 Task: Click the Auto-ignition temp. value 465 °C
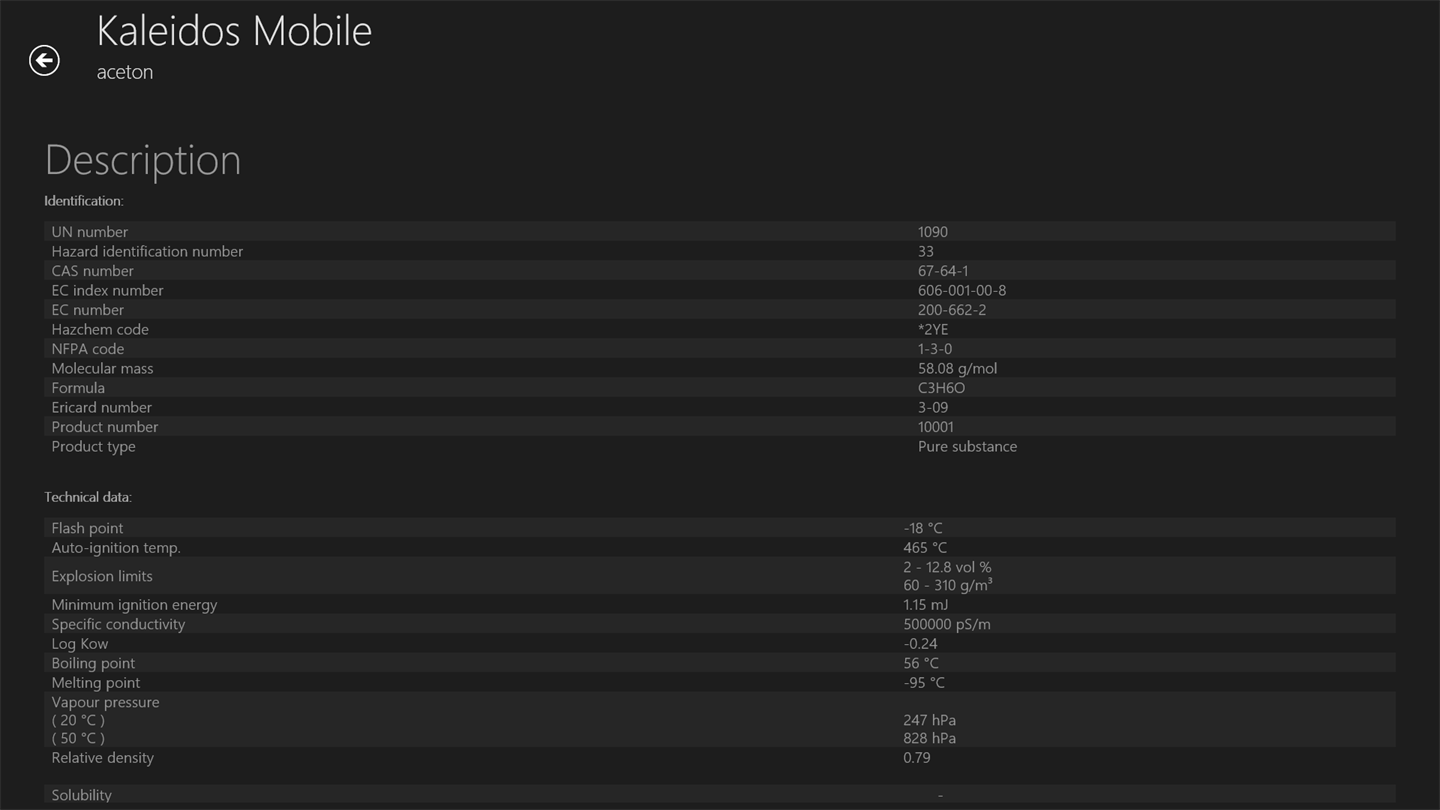pos(925,548)
